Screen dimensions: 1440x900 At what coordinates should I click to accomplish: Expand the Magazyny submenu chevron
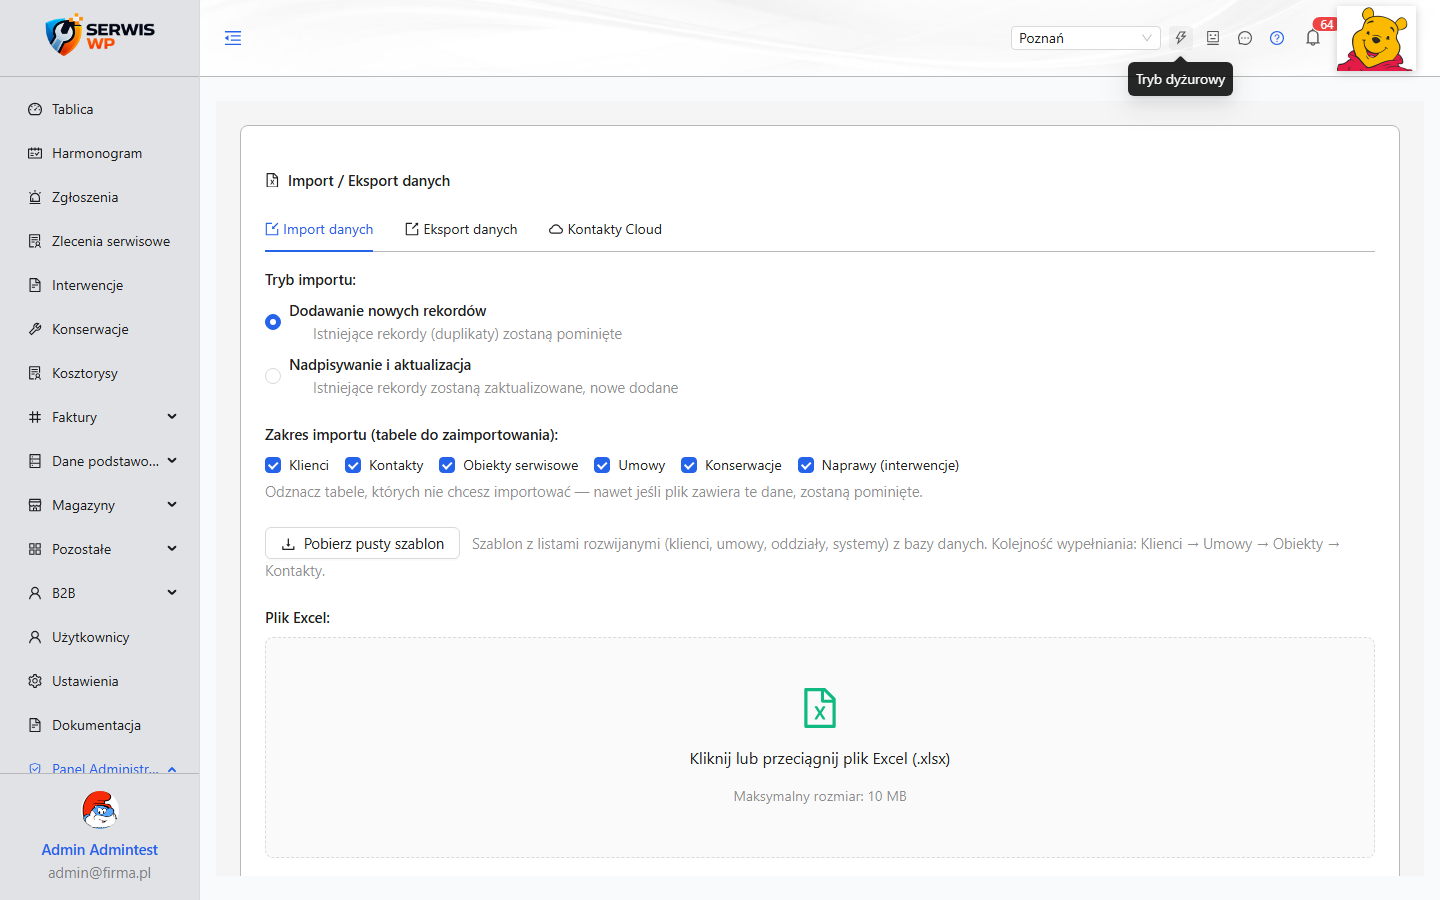(172, 505)
